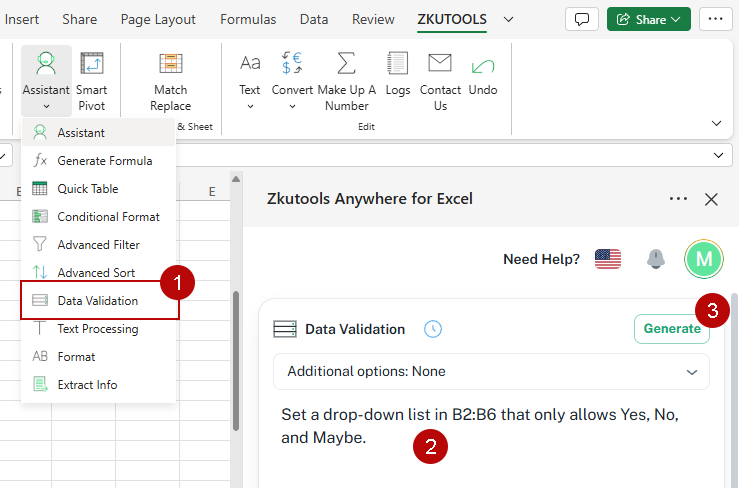Click the Generate button

(x=672, y=329)
